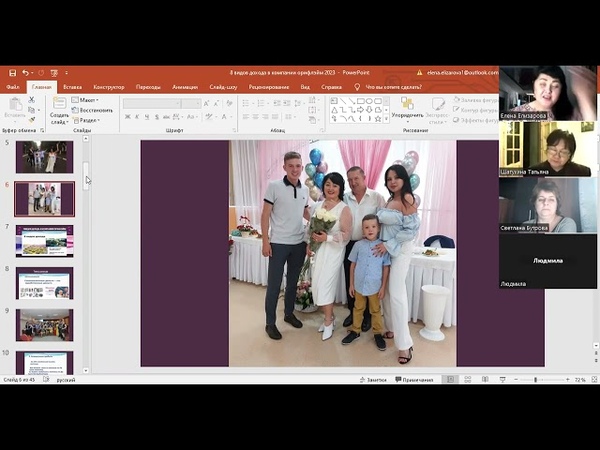
Task: Click scroll-down arrow of slide panel scrollbar
Action: coord(86,370)
